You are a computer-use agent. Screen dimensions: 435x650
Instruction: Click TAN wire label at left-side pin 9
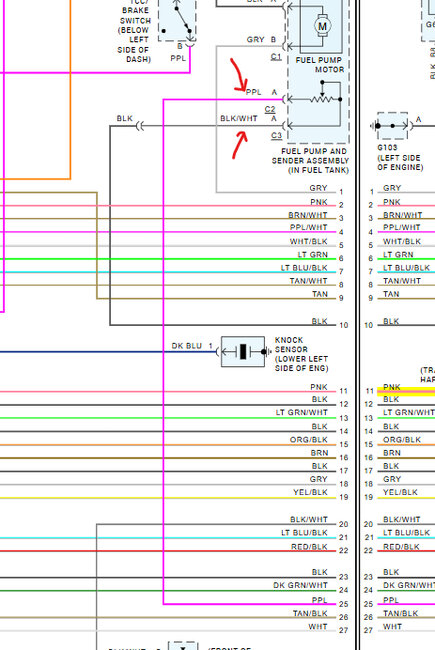tap(320, 294)
